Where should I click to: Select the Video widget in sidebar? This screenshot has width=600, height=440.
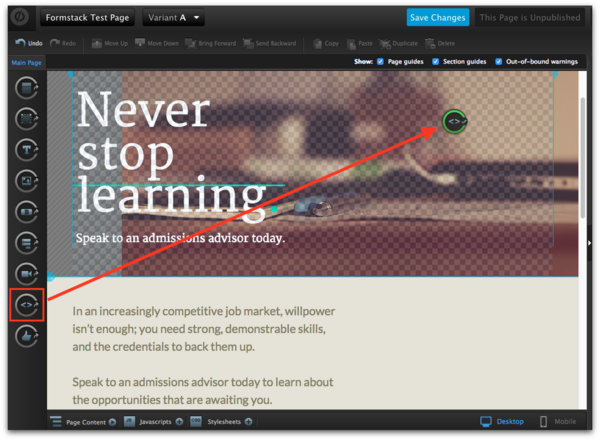(x=27, y=273)
